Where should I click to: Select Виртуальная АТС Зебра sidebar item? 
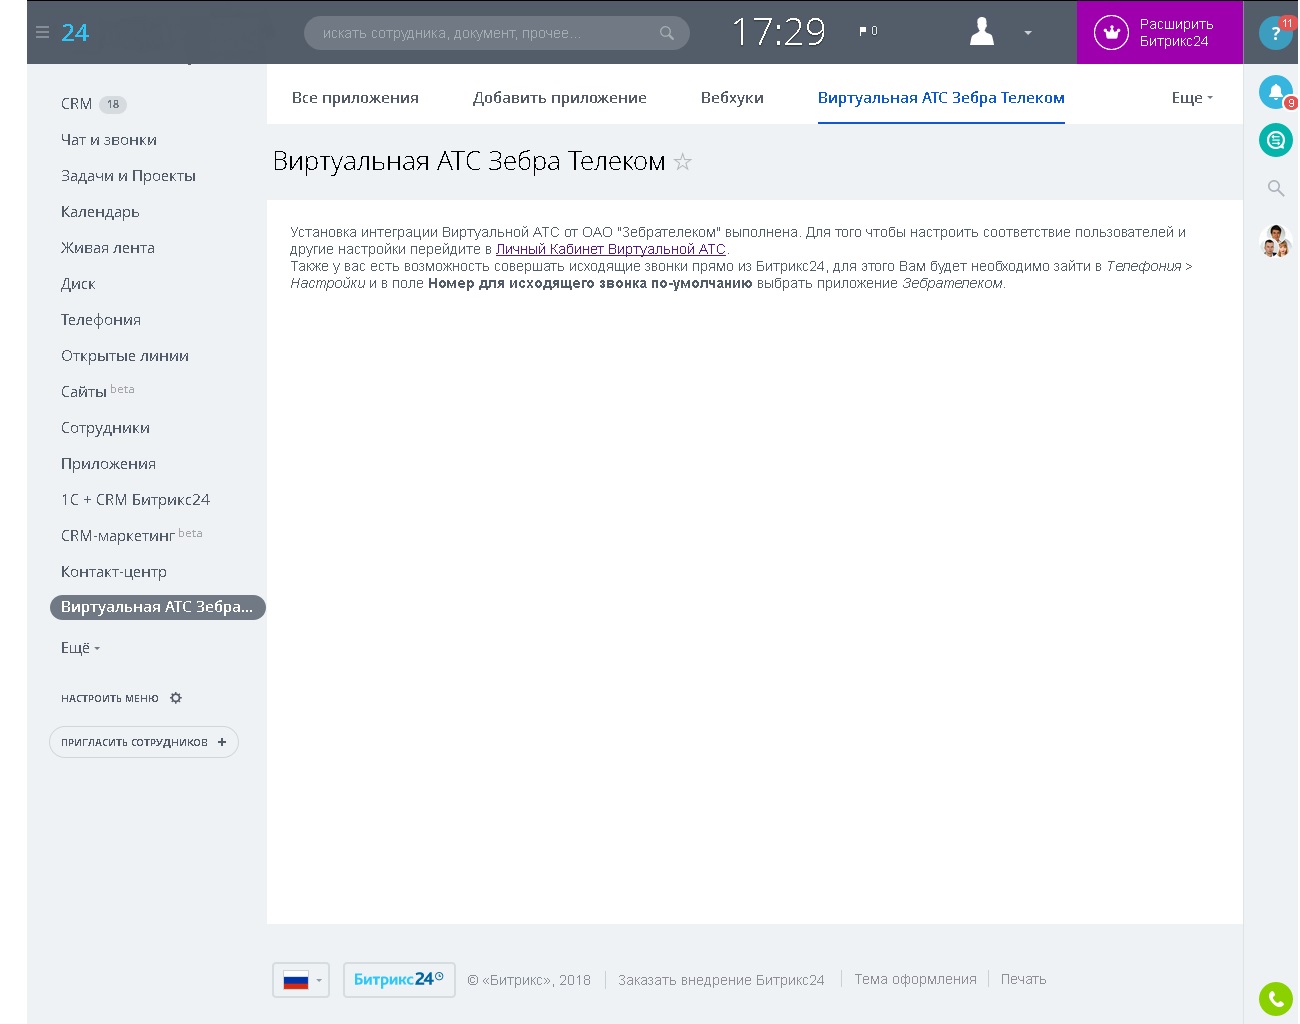[157, 607]
